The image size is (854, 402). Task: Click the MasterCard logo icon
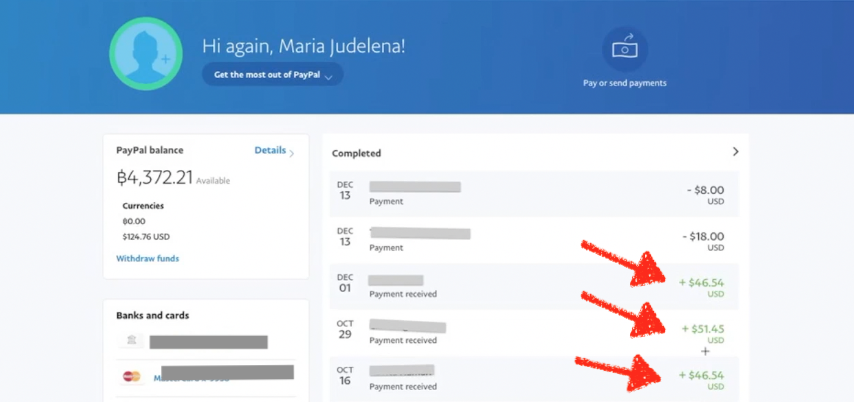(x=131, y=376)
